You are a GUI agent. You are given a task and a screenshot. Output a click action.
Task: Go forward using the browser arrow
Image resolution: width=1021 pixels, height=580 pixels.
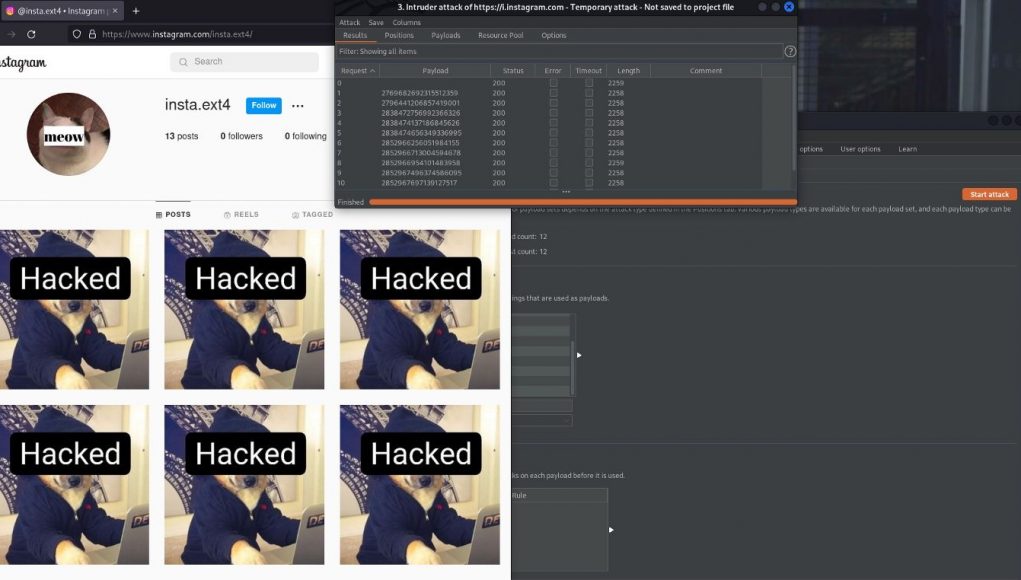(x=11, y=34)
